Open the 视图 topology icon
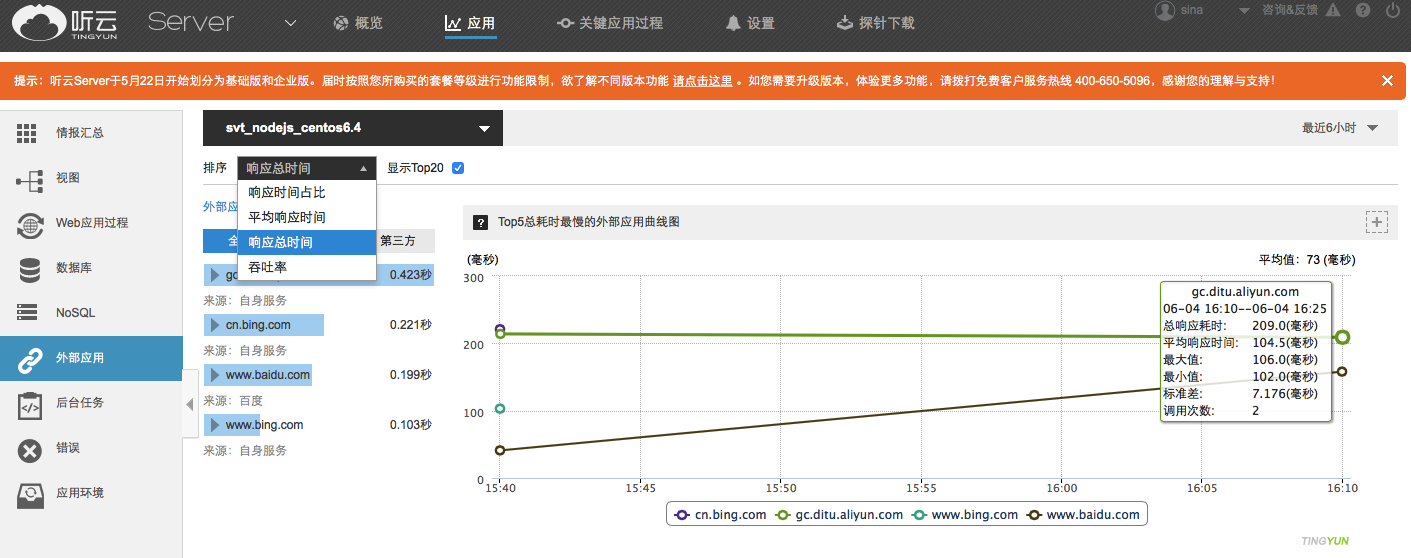1411x558 pixels. (29, 179)
